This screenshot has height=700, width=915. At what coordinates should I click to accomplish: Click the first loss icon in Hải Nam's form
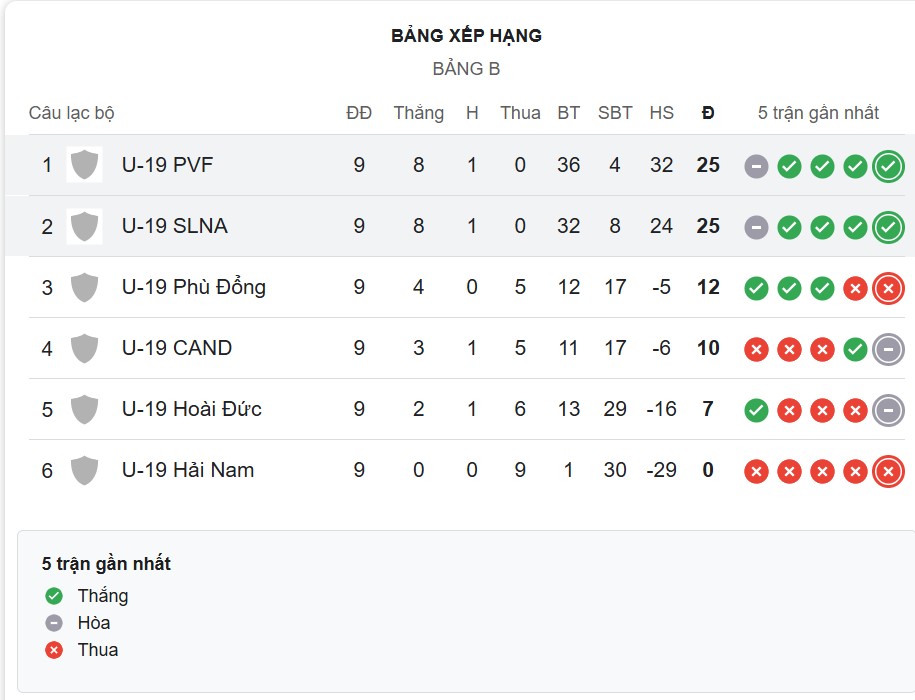pyautogui.click(x=757, y=470)
